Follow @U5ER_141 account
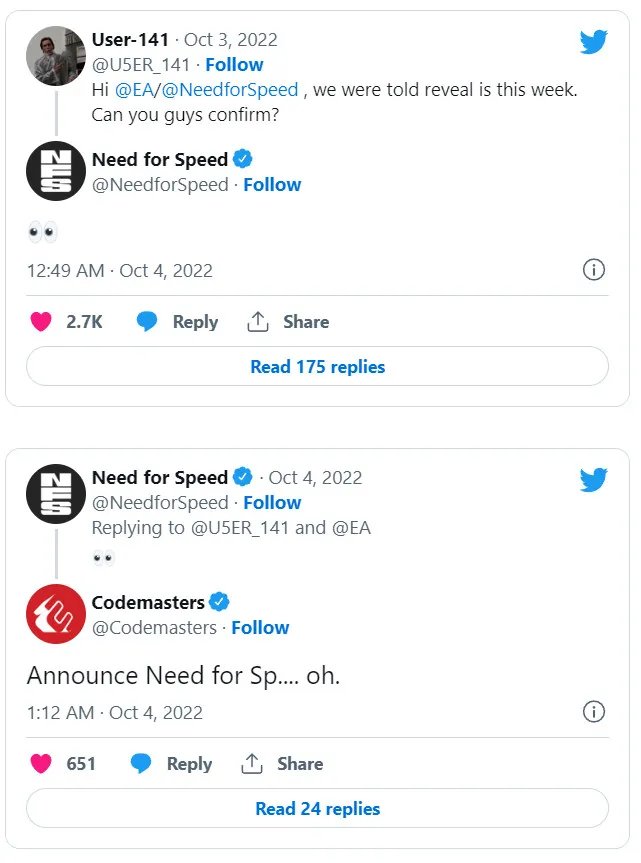This screenshot has height=863, width=641. tap(234, 65)
